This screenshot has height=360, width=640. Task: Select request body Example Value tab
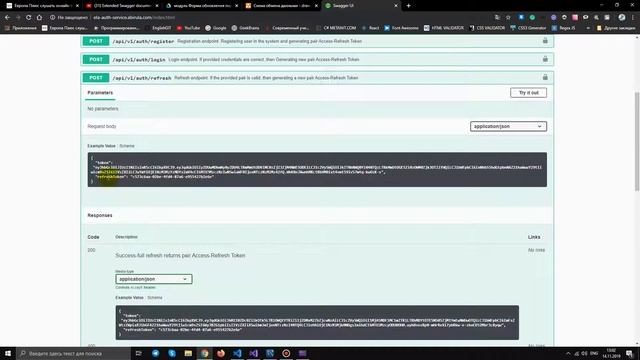(x=101, y=146)
